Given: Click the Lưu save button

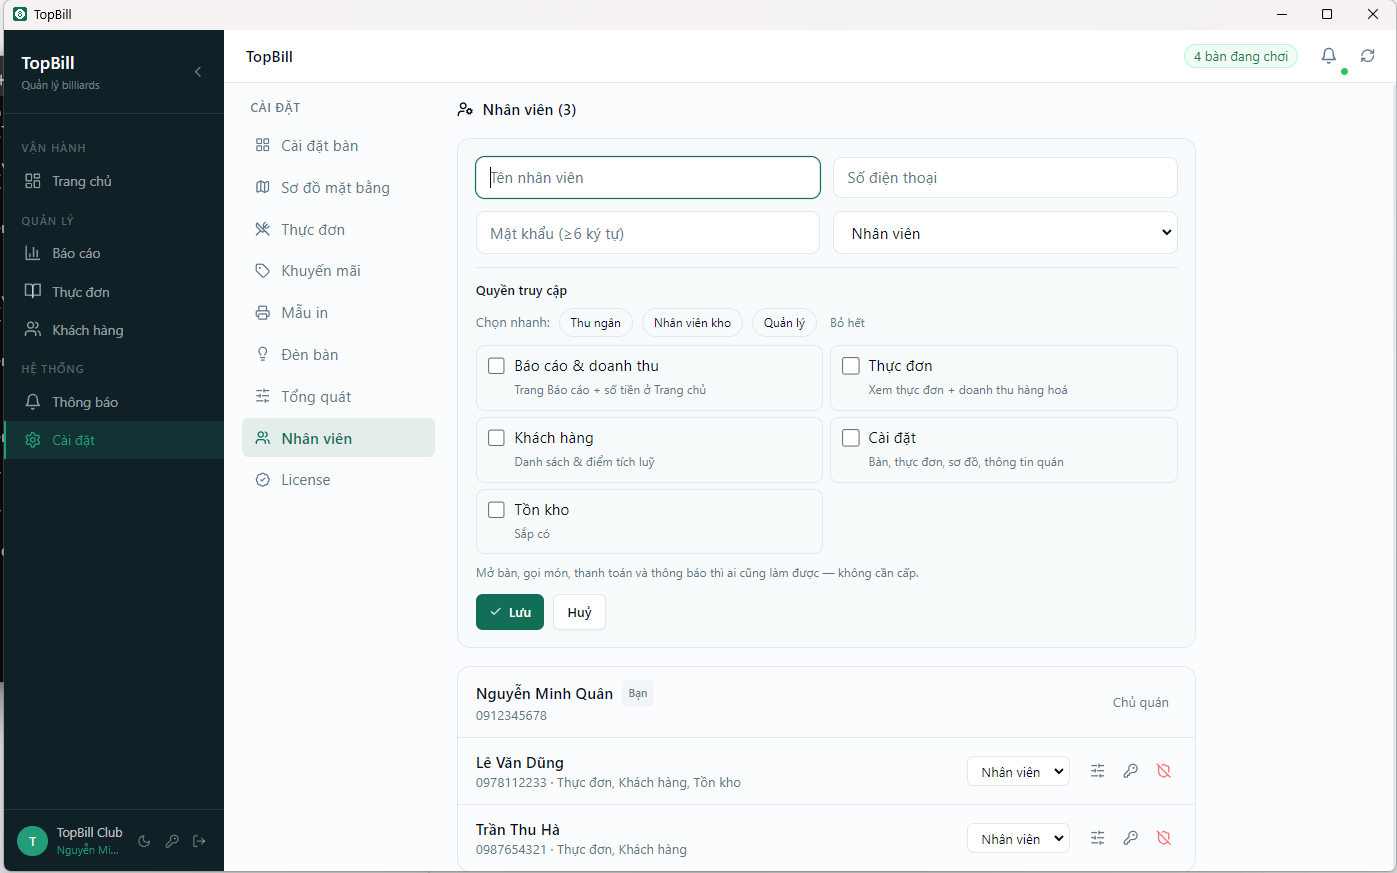Looking at the screenshot, I should click(x=510, y=612).
